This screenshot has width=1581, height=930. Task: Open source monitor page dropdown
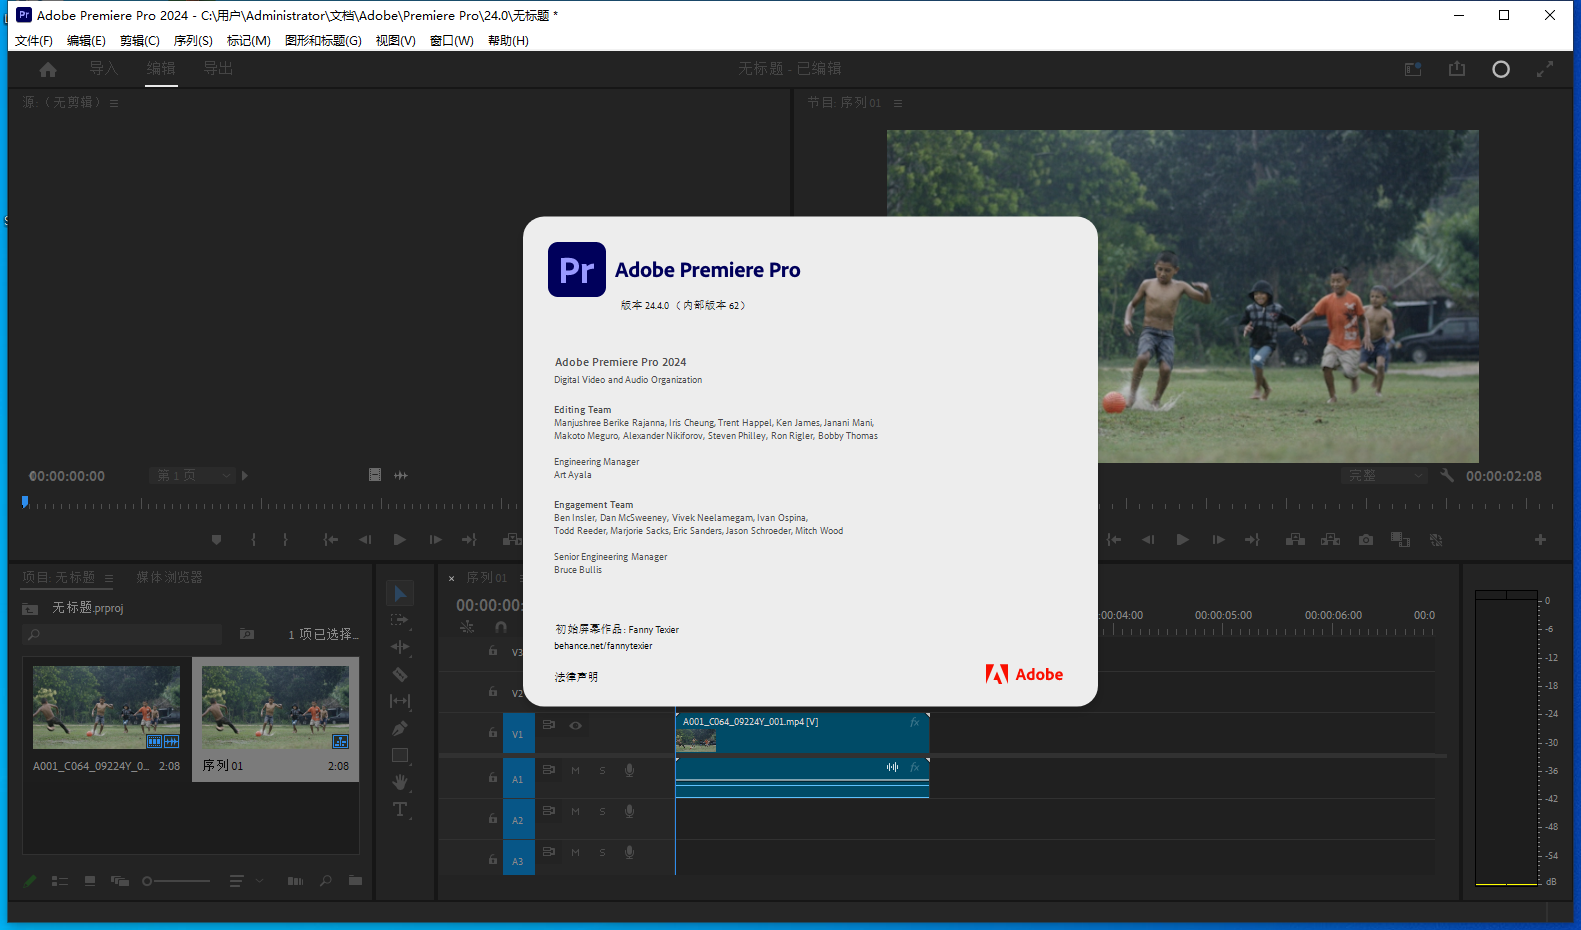[x=193, y=475]
